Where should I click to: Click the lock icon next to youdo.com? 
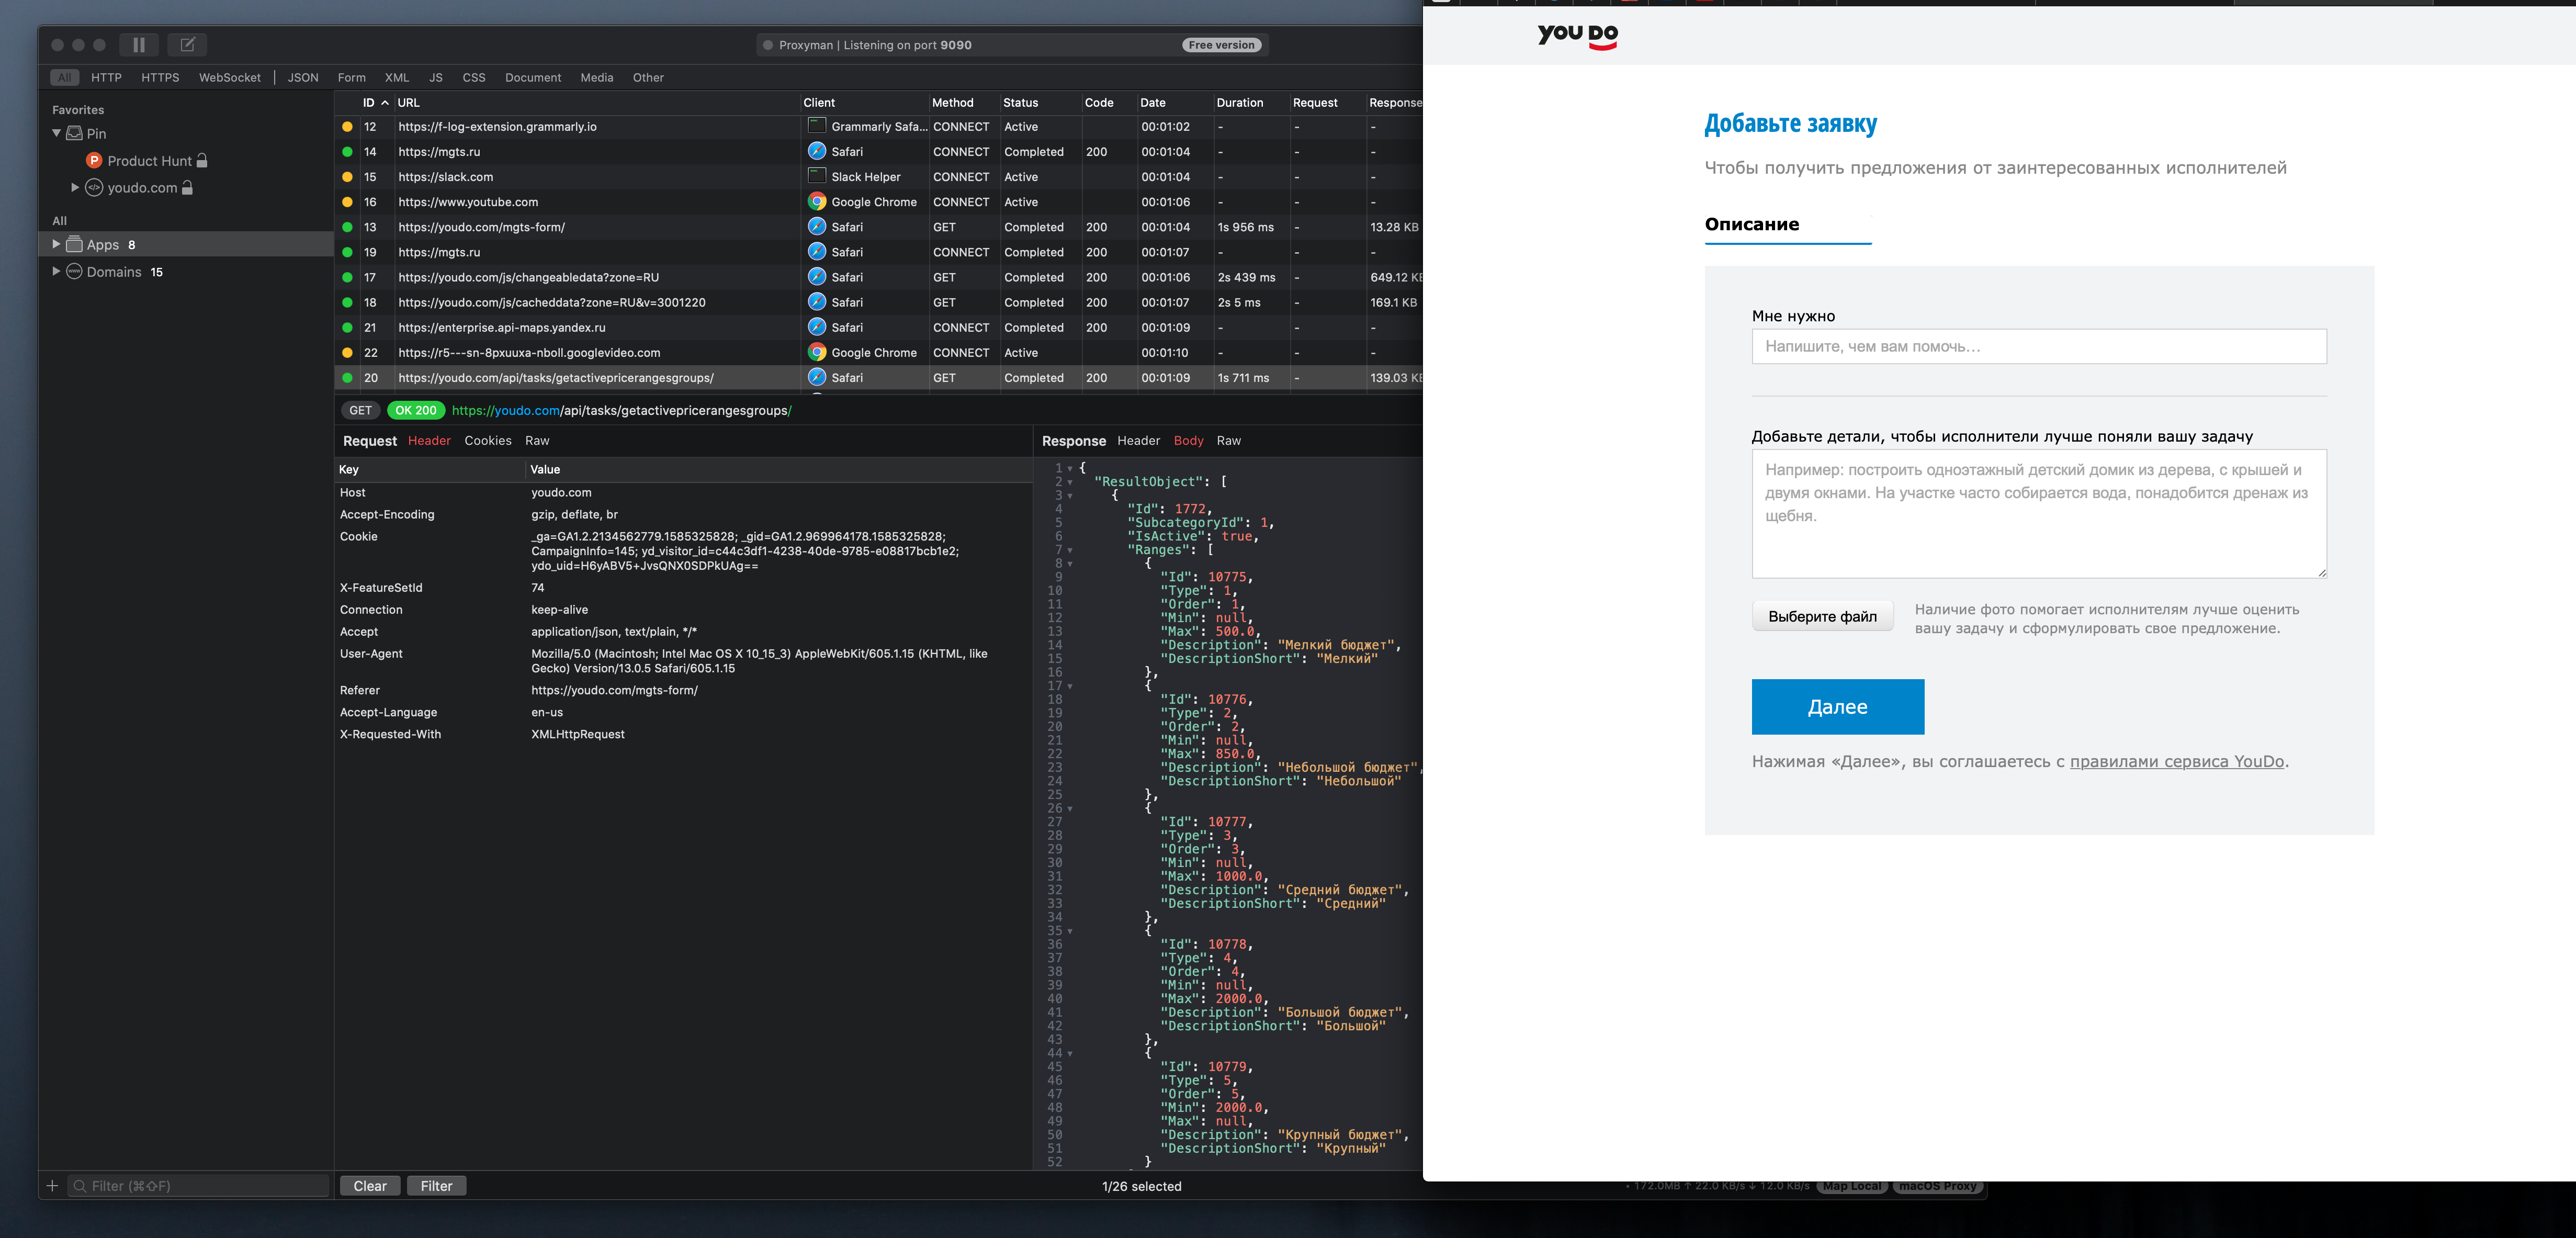187,188
